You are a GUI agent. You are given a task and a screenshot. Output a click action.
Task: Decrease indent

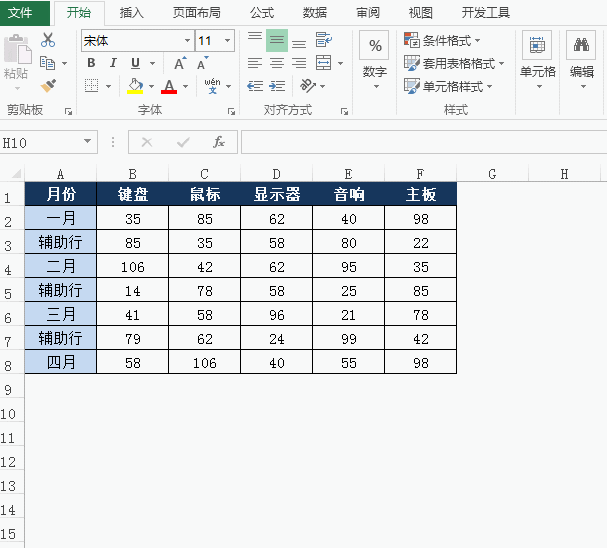[x=255, y=86]
